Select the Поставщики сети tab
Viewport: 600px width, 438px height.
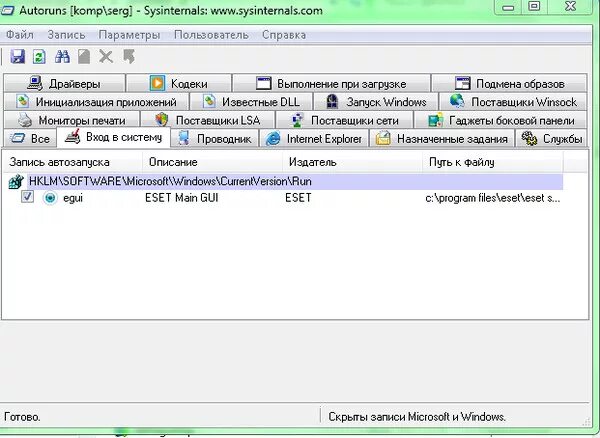tap(344, 120)
